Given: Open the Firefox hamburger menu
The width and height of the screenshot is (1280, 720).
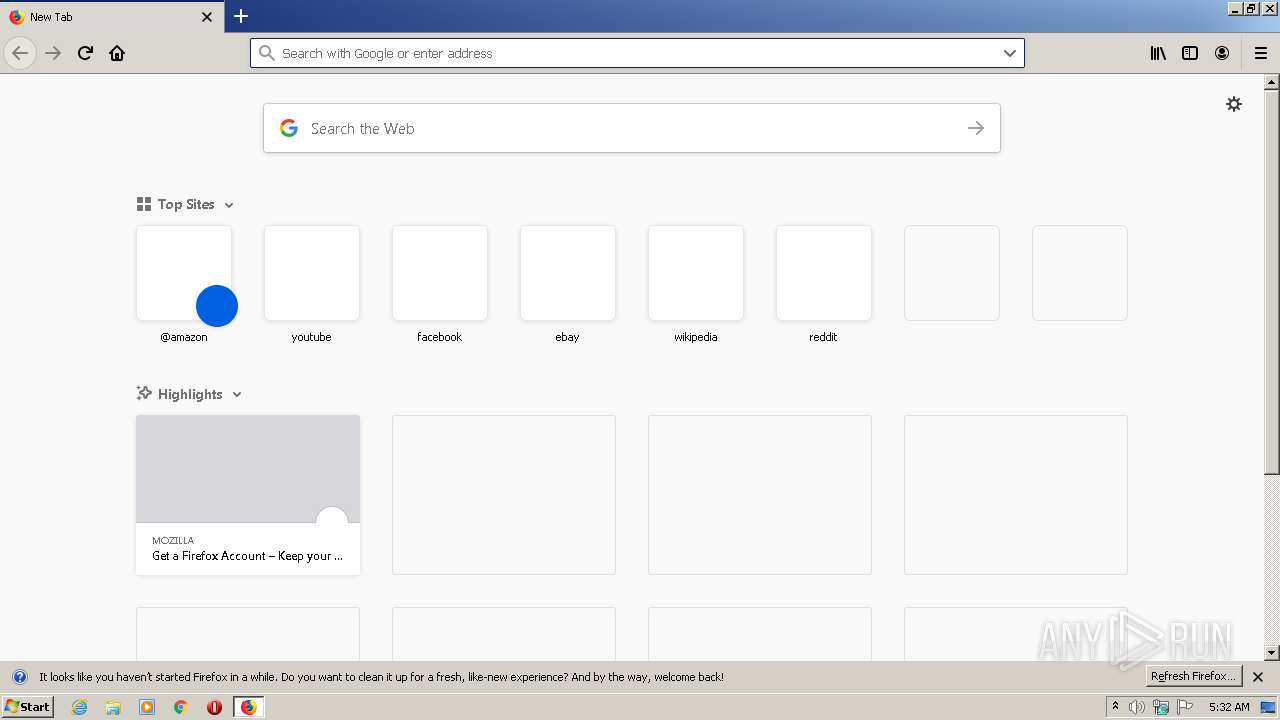Looking at the screenshot, I should pyautogui.click(x=1261, y=53).
